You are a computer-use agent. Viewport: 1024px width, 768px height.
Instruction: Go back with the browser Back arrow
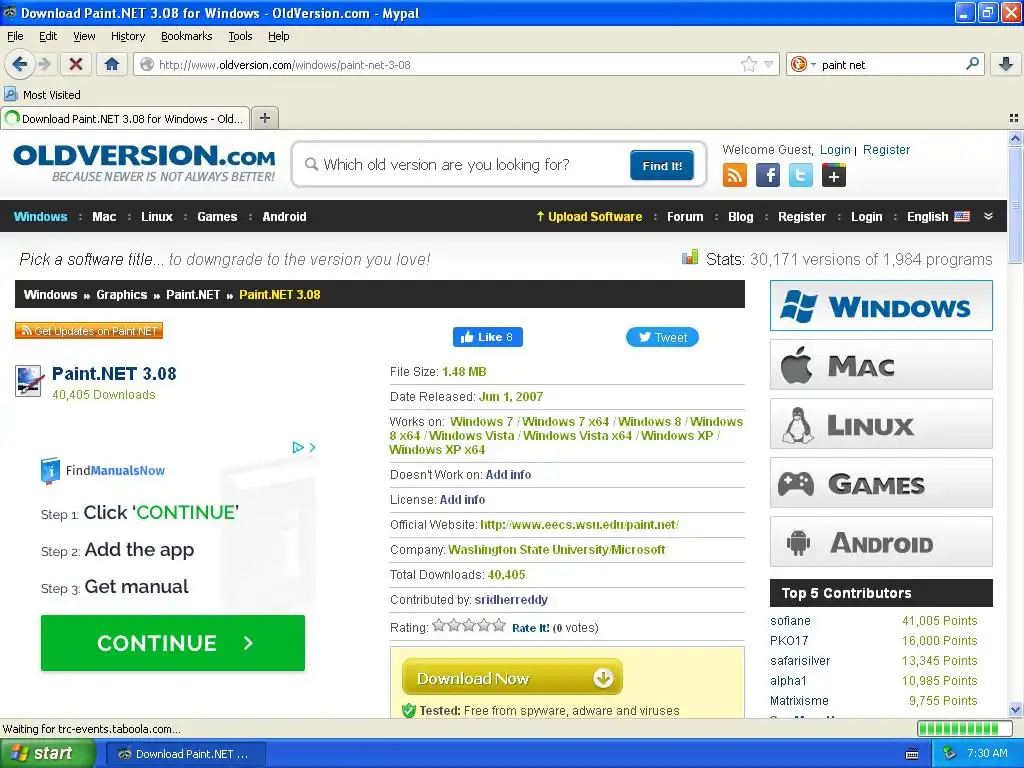click(x=19, y=64)
